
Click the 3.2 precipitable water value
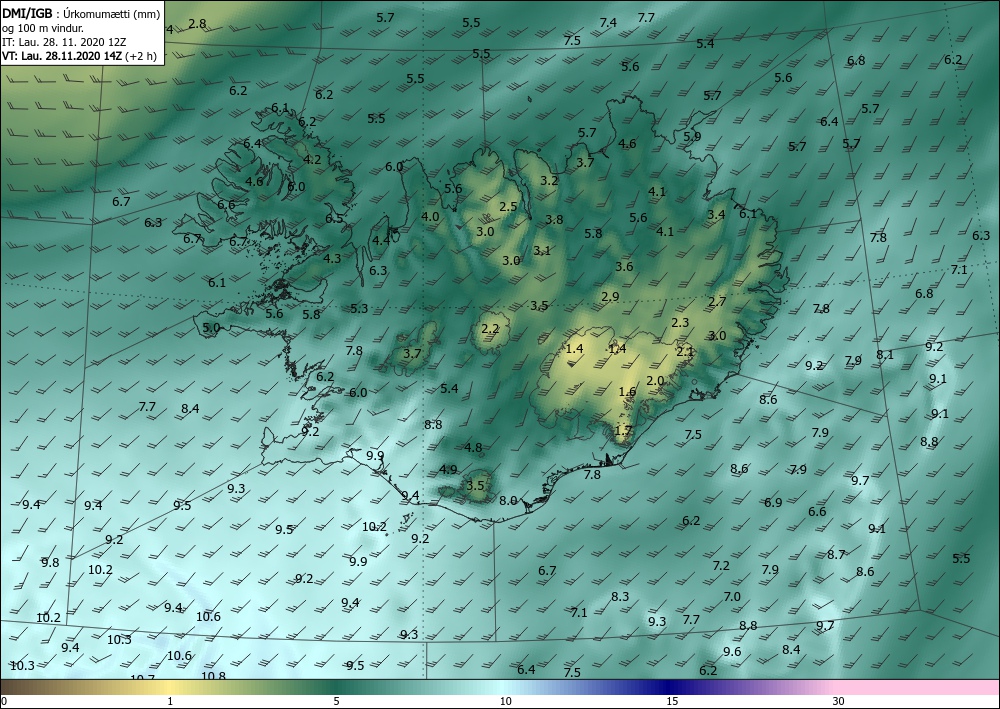pos(549,180)
